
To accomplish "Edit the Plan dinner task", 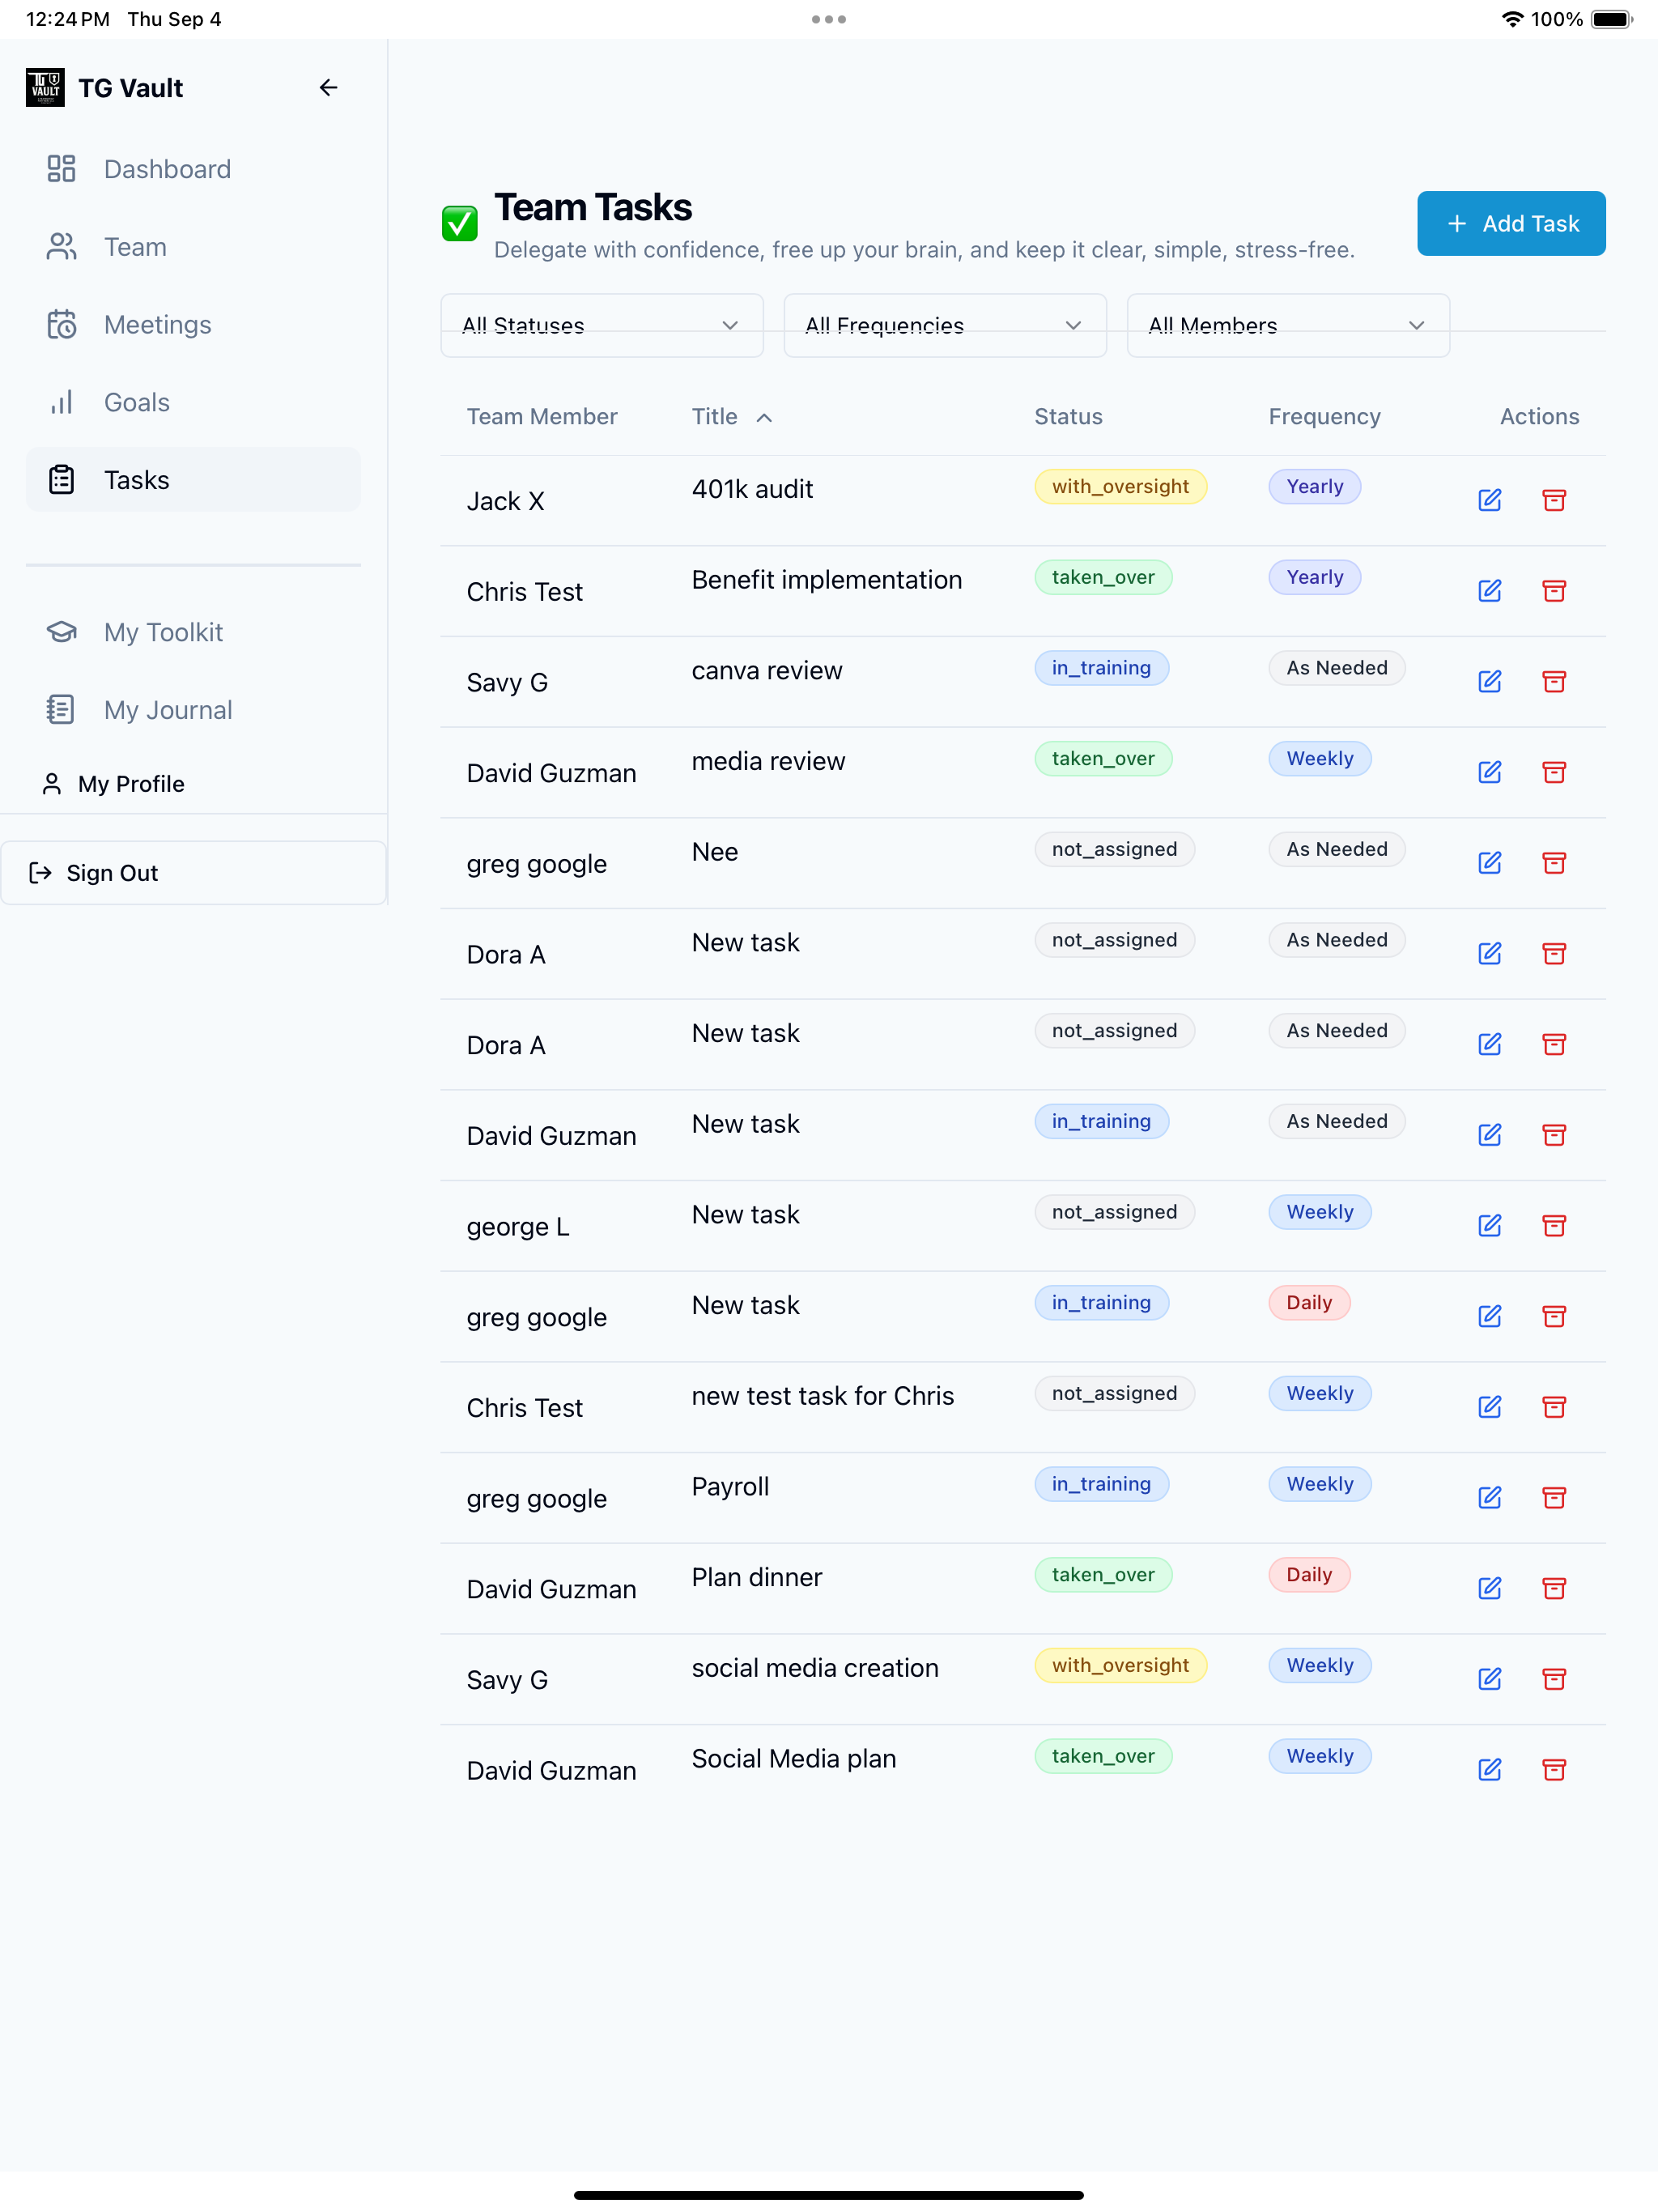I will pyautogui.click(x=1490, y=1589).
